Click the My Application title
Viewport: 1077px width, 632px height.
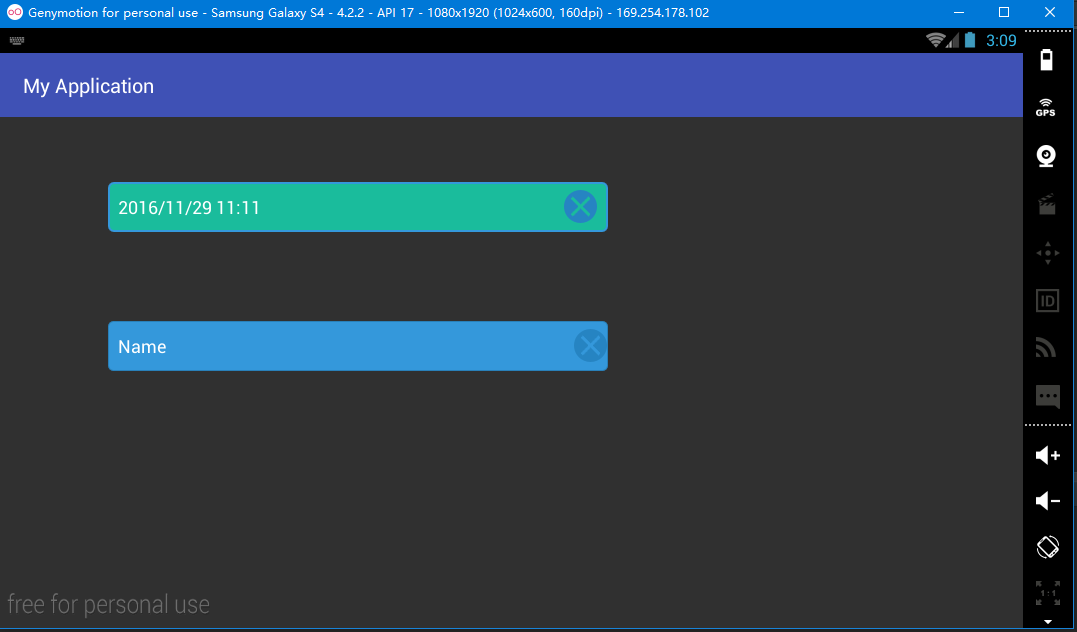(89, 86)
